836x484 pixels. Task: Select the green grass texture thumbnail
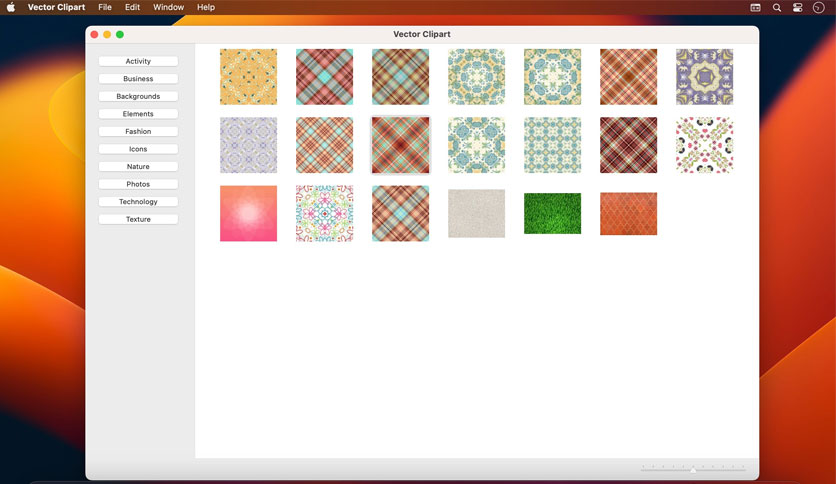click(552, 213)
